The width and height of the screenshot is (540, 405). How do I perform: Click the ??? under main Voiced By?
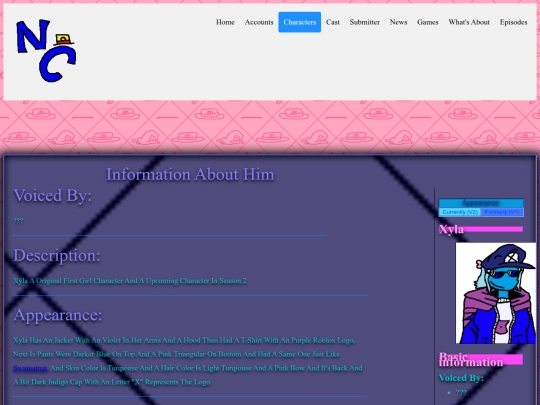(18, 221)
